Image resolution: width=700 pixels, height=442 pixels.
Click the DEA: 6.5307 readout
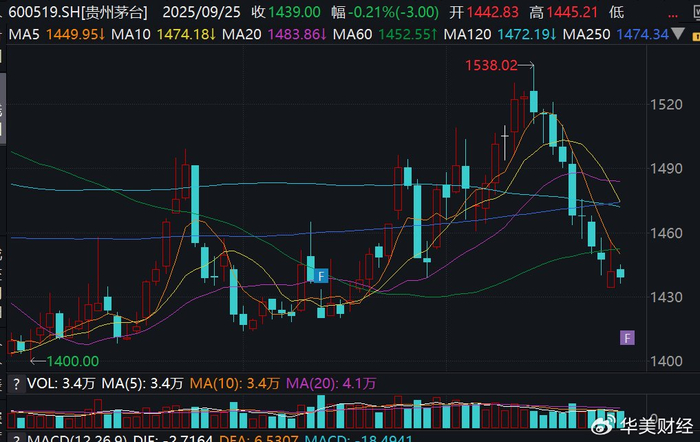258,438
